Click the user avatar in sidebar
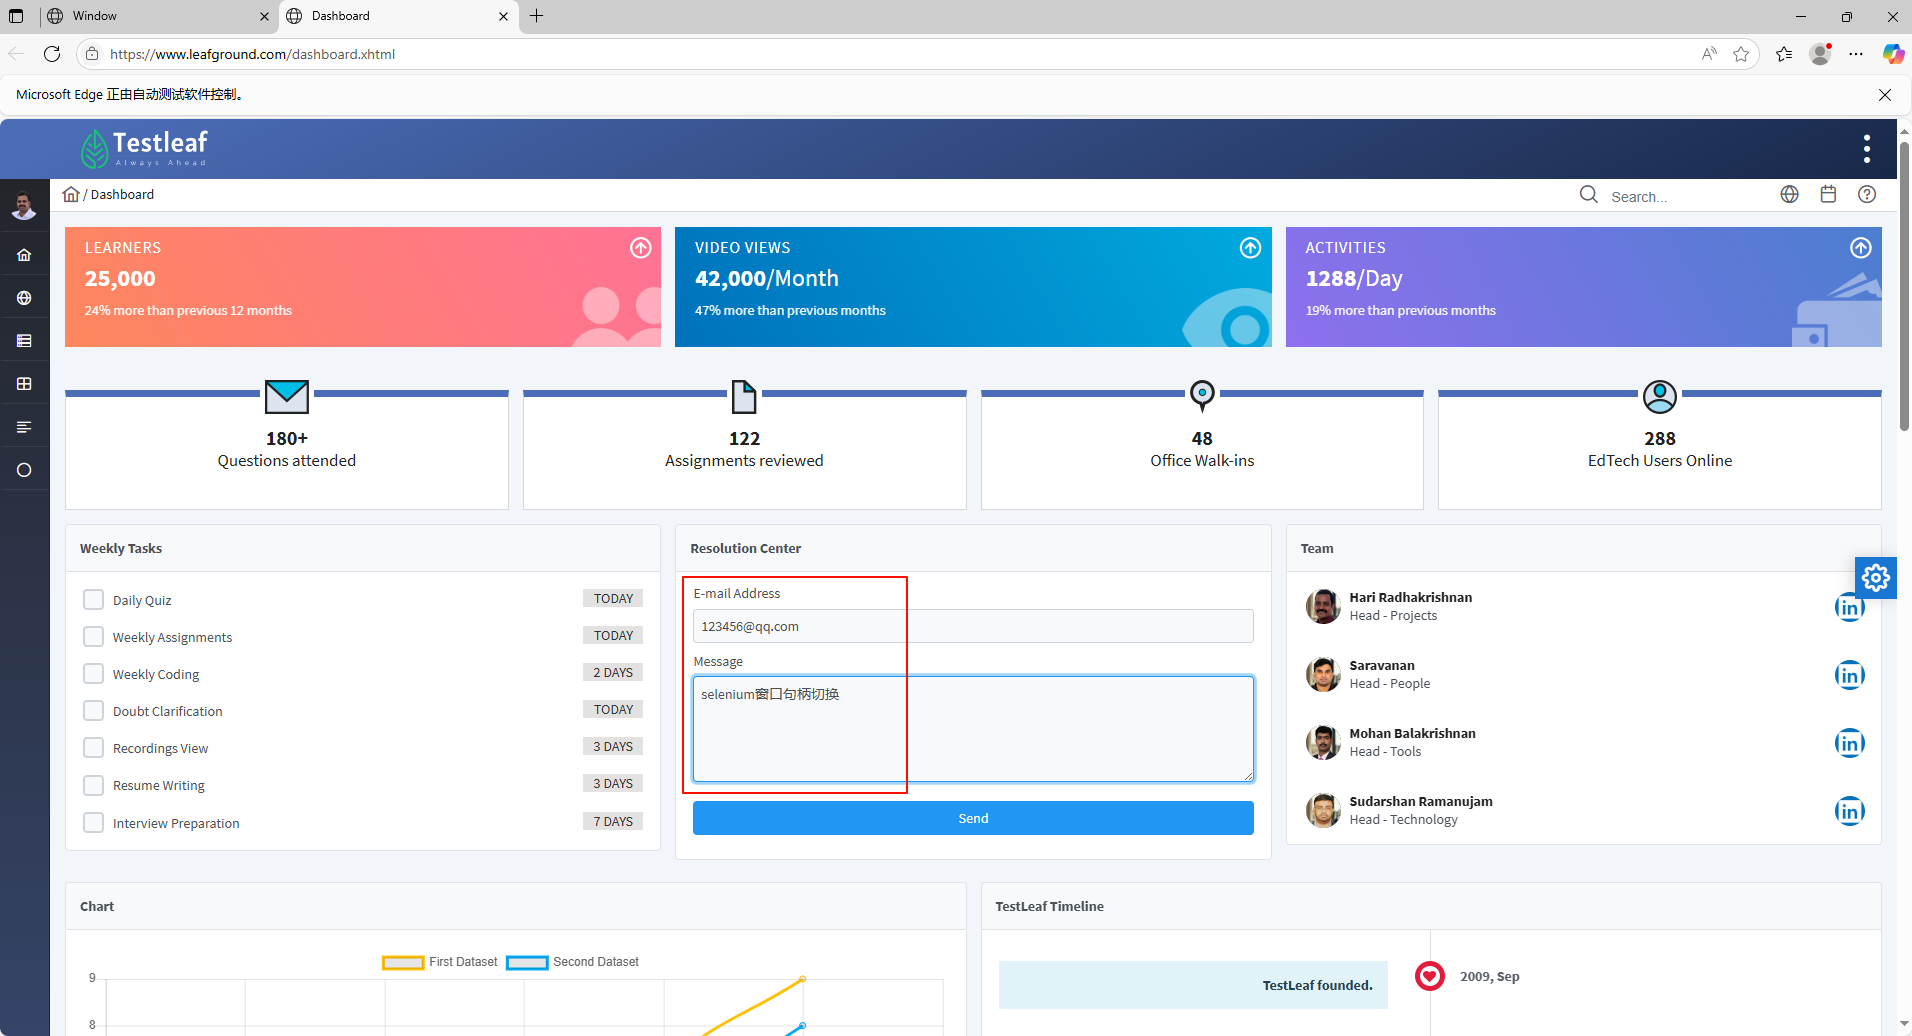This screenshot has height=1036, width=1912. (x=24, y=206)
